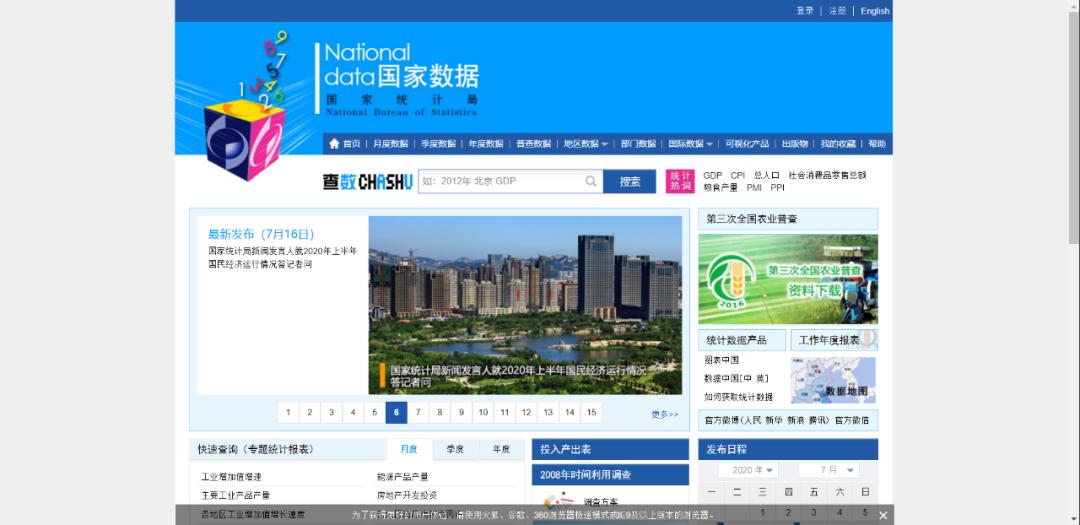Screen dimensions: 1080x525
Task: Click the 工作年度报表 button
Action: (x=834, y=340)
